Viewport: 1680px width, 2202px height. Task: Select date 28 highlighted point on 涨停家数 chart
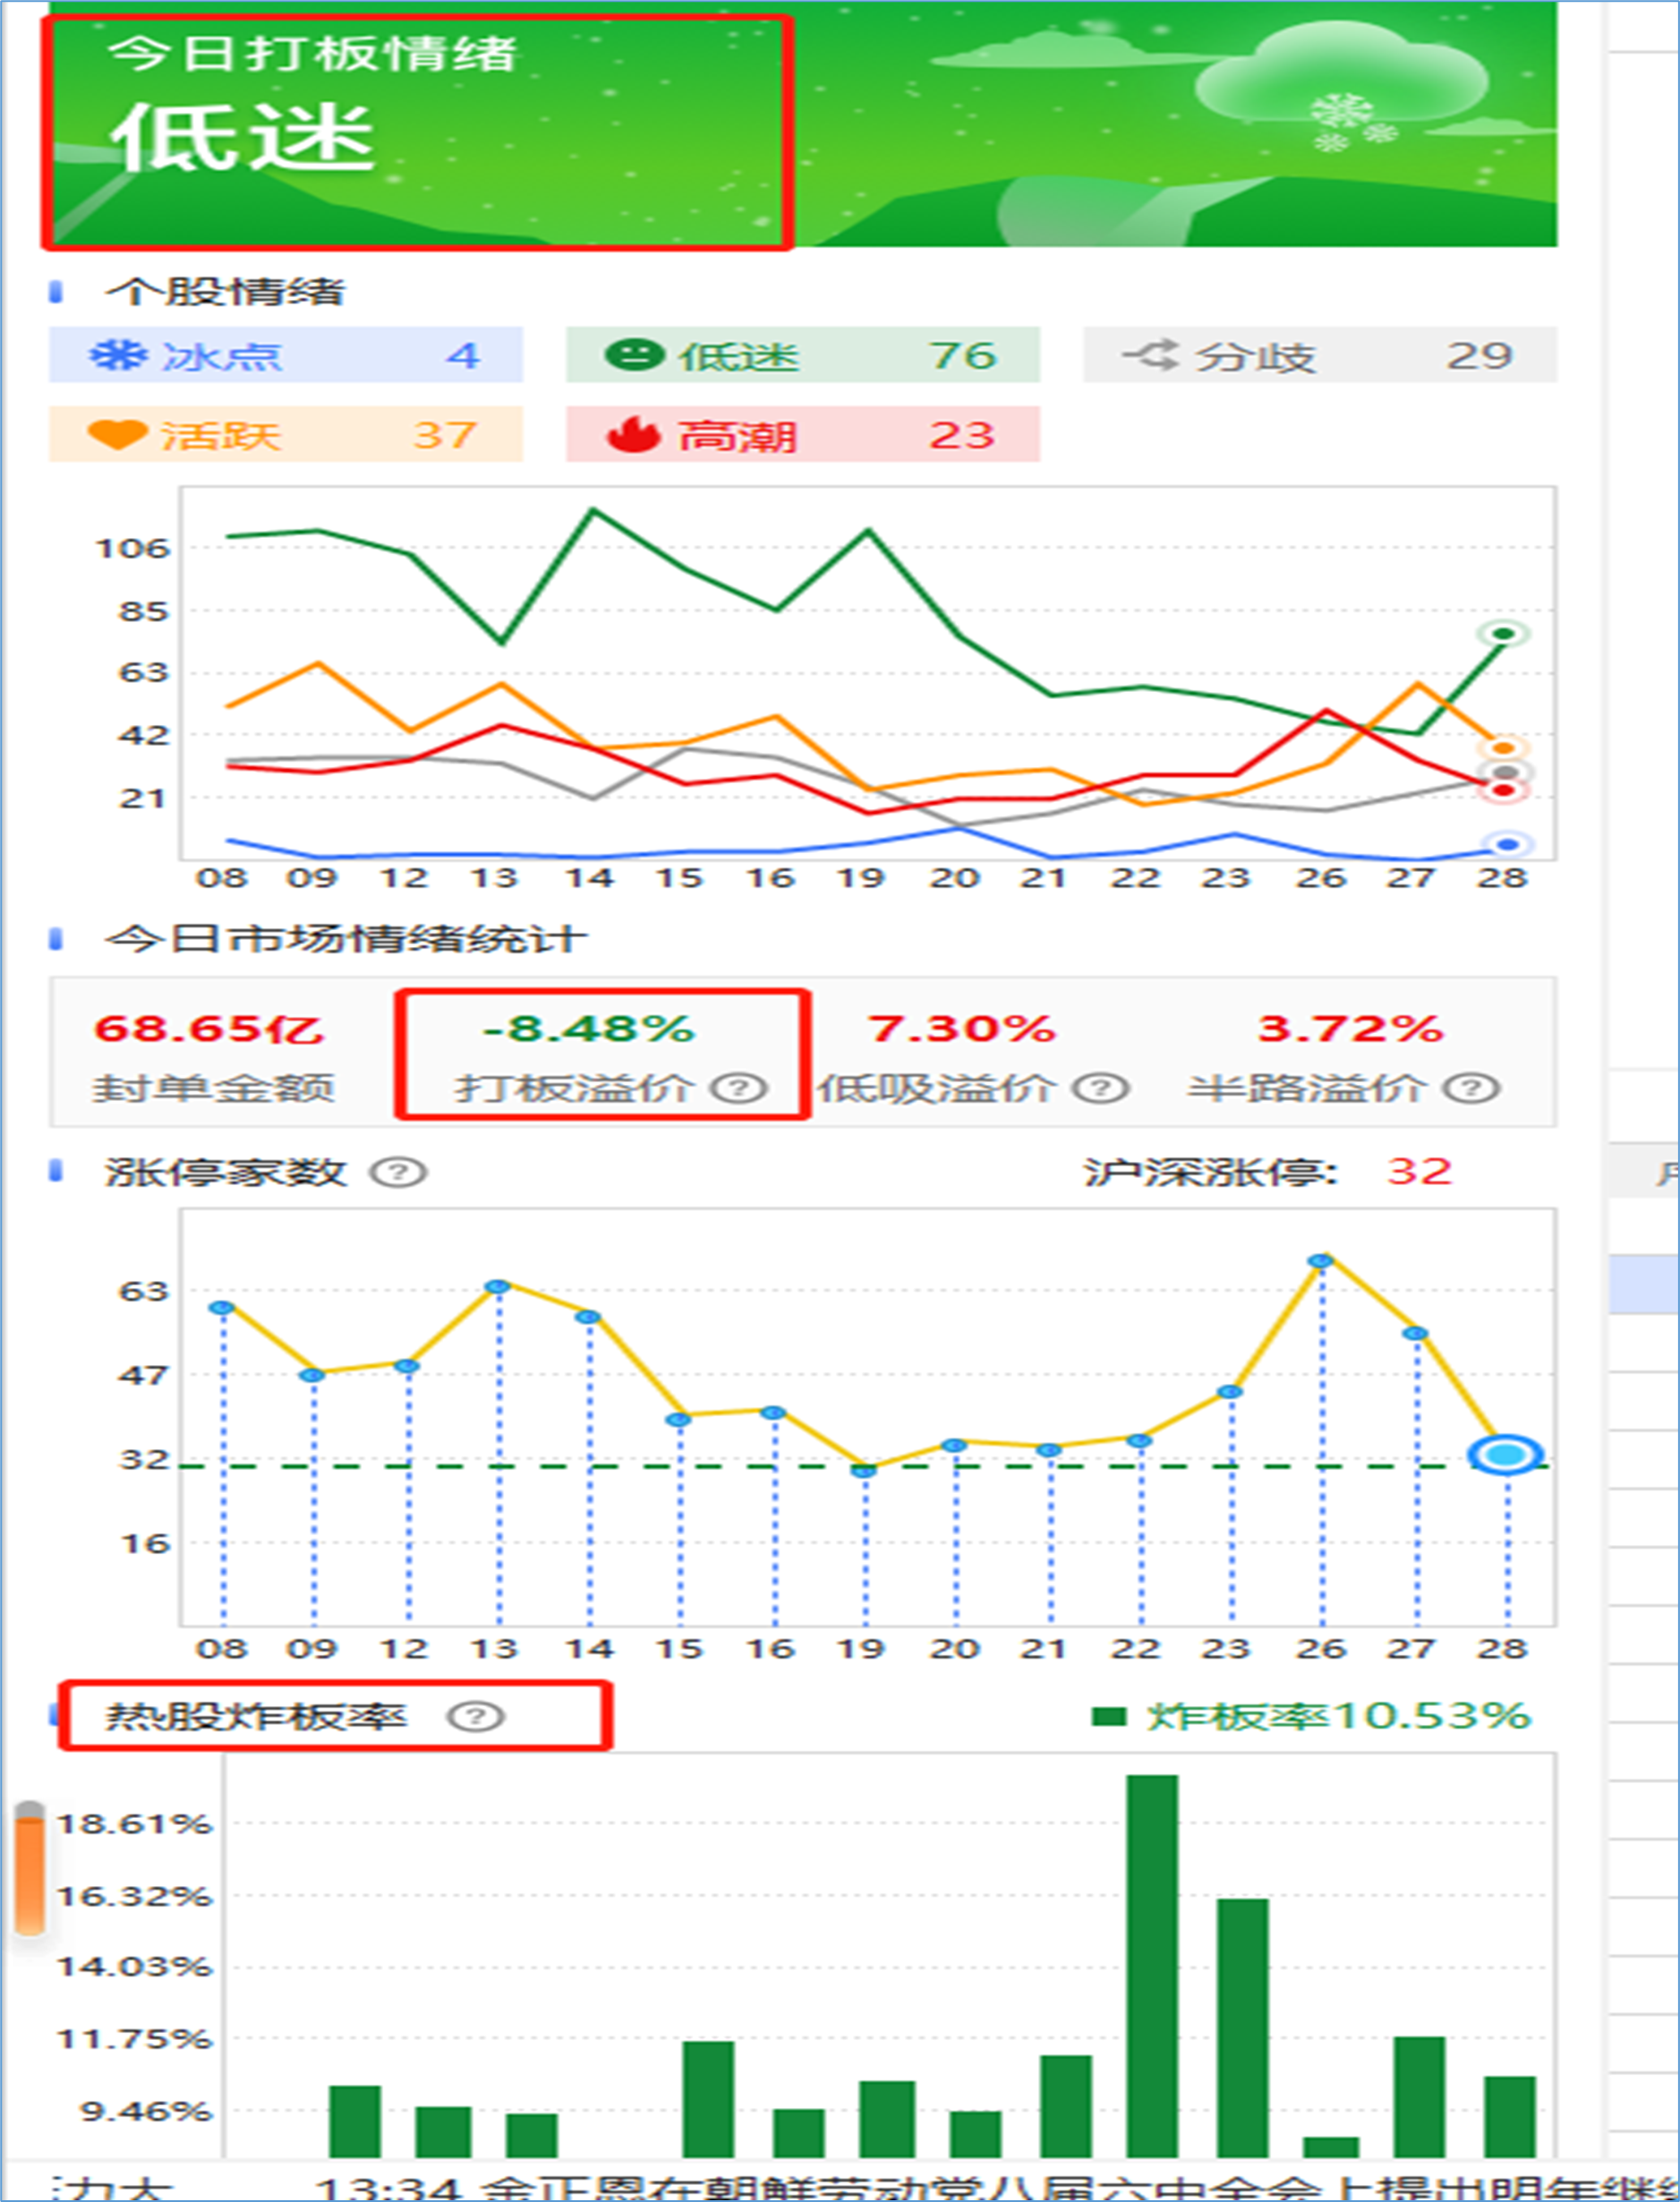coord(1506,1455)
